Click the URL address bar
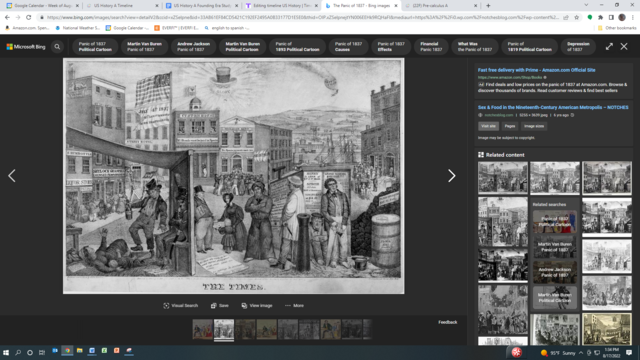640x360 pixels. (x=302, y=18)
